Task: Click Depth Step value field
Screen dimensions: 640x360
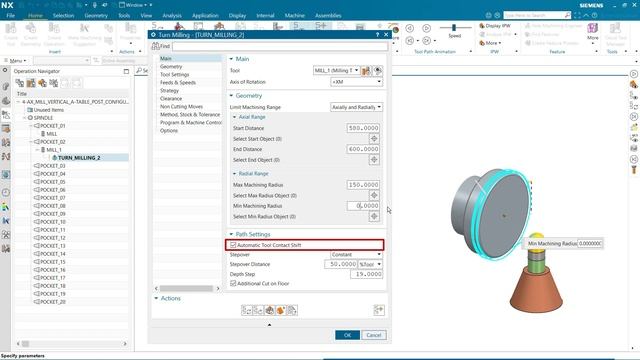Action: (367, 274)
